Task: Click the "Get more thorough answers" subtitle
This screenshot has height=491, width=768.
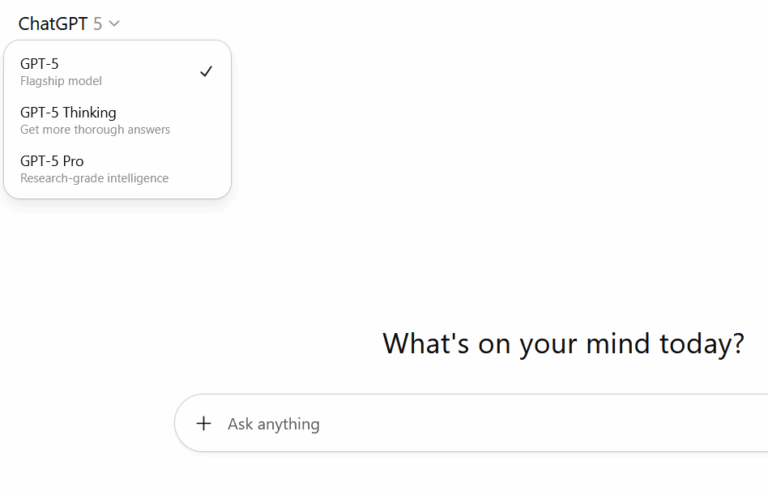Action: pyautogui.click(x=95, y=130)
